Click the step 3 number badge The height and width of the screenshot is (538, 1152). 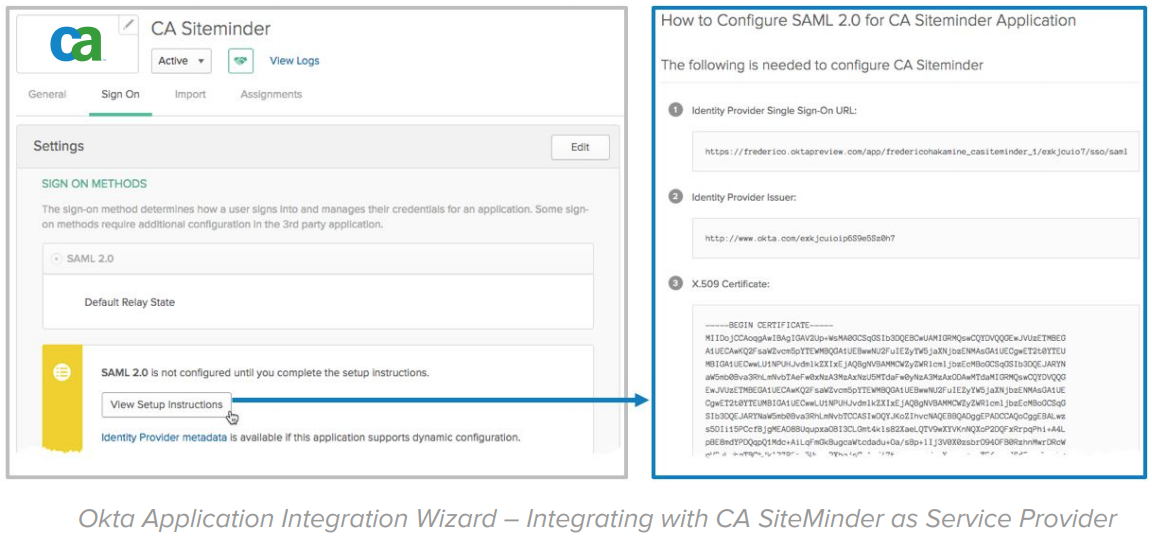[x=675, y=284]
